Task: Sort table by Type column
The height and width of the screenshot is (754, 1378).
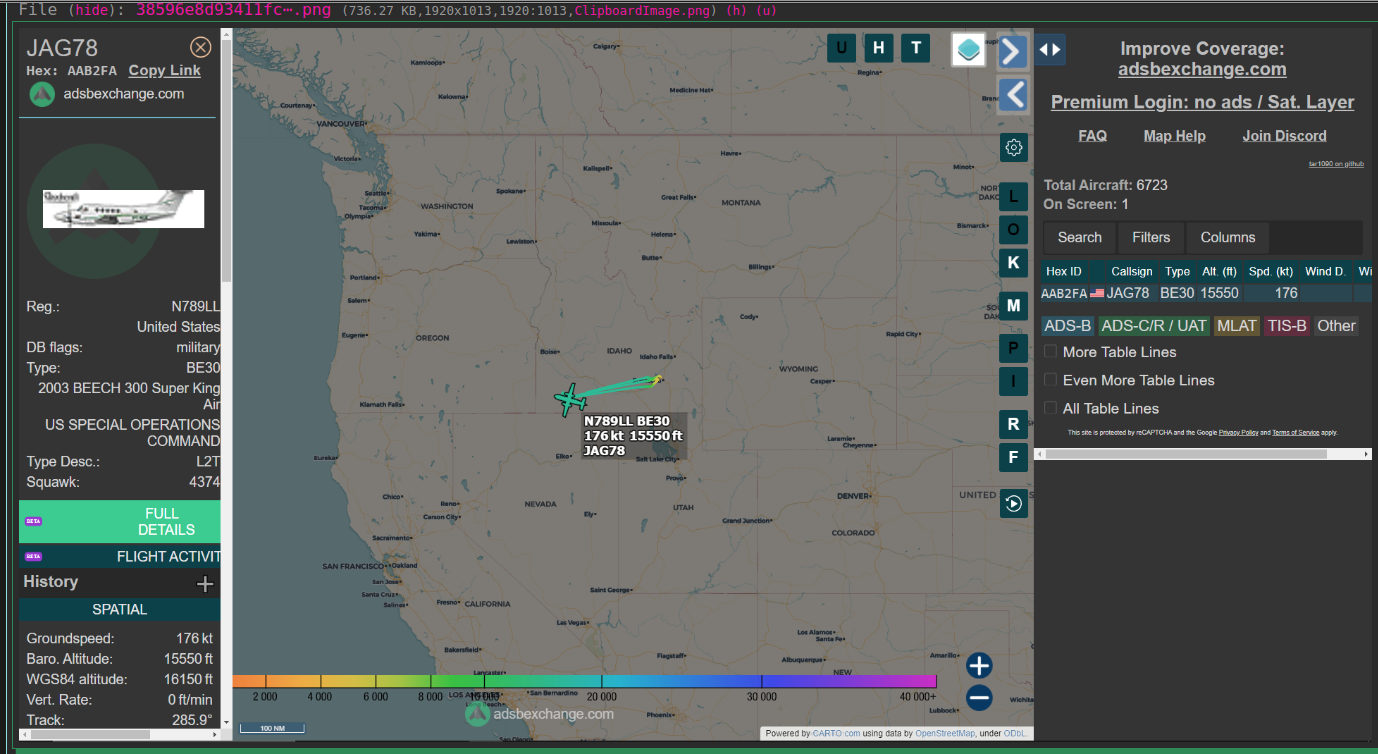Action: [1178, 271]
